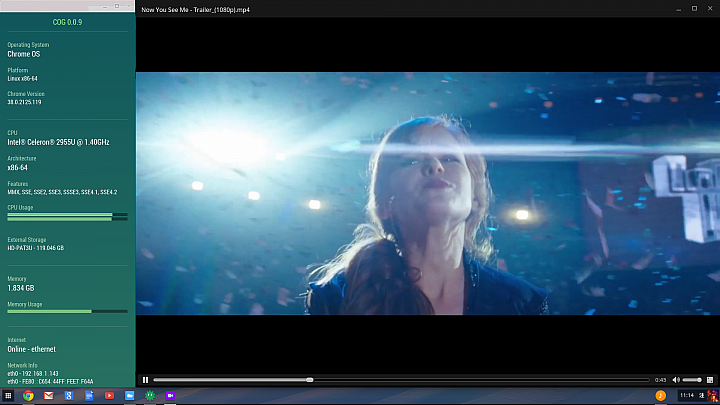The width and height of the screenshot is (720, 405).
Task: Click the COG 0.0.9 title
Action: tap(67, 22)
